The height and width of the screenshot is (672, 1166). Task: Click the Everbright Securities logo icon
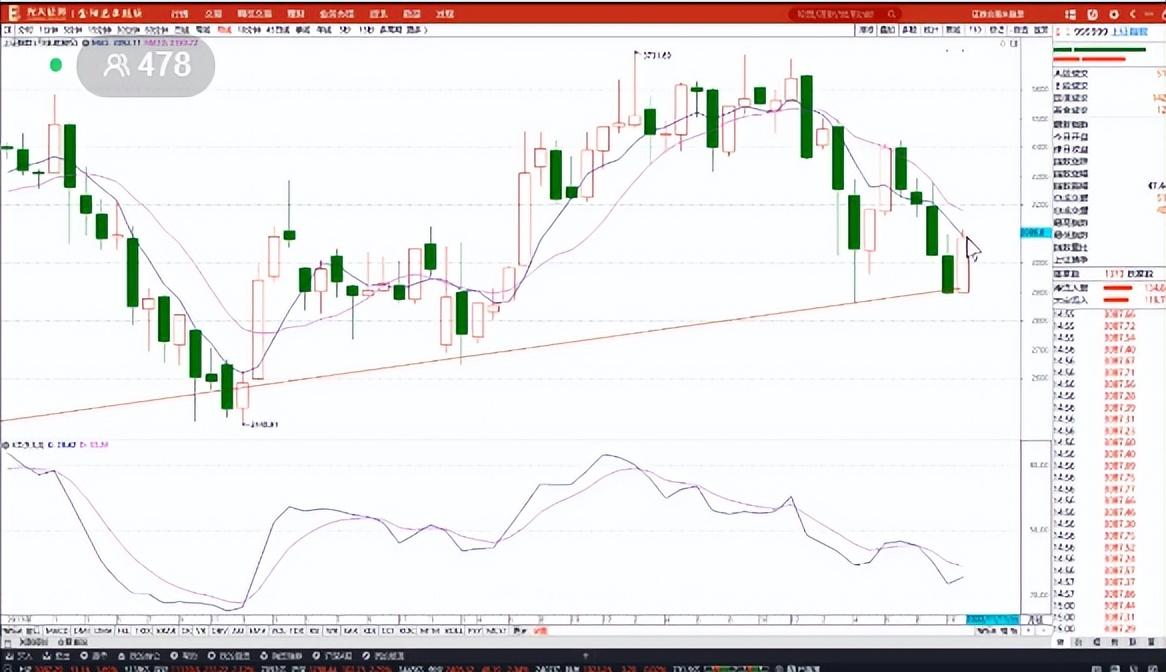[x=13, y=13]
